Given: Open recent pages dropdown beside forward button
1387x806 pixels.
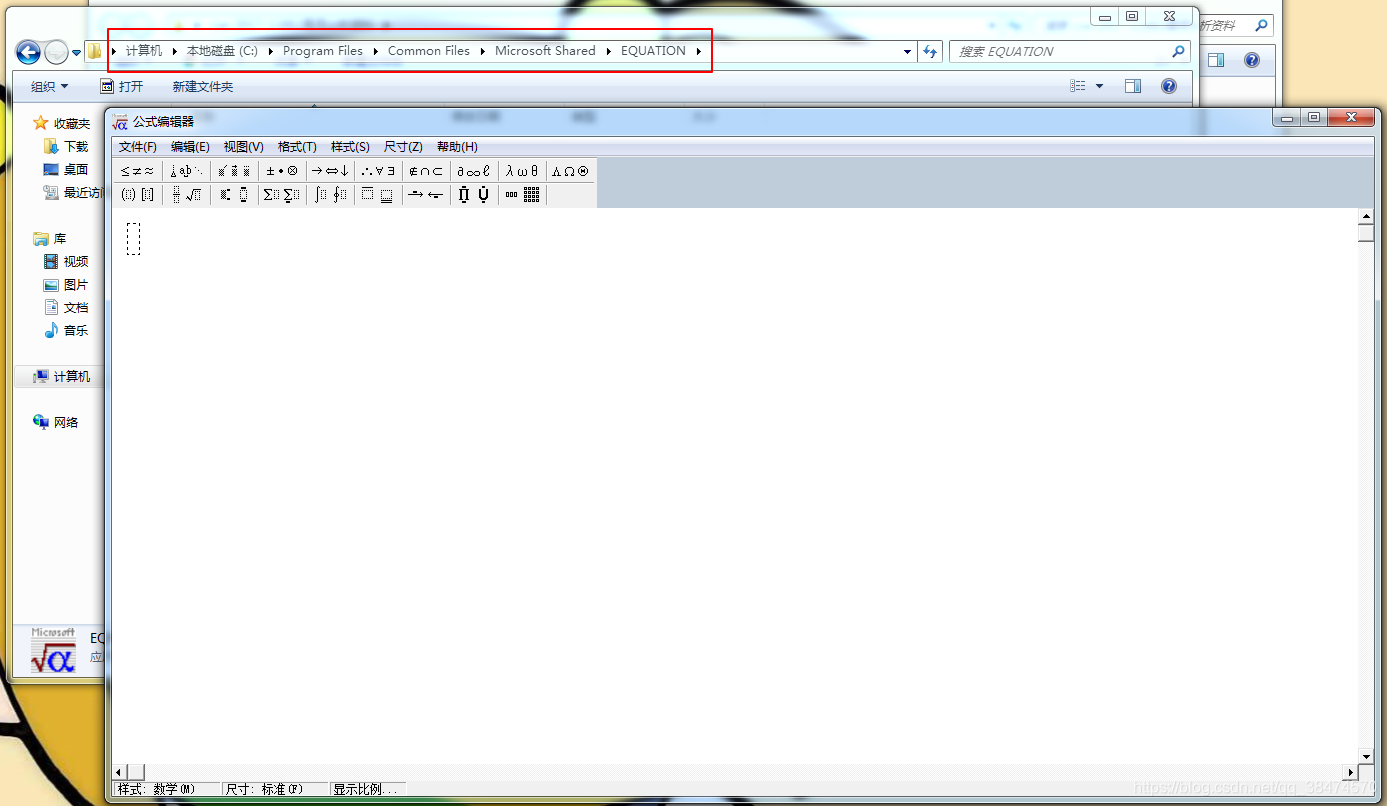Looking at the screenshot, I should tap(76, 53).
